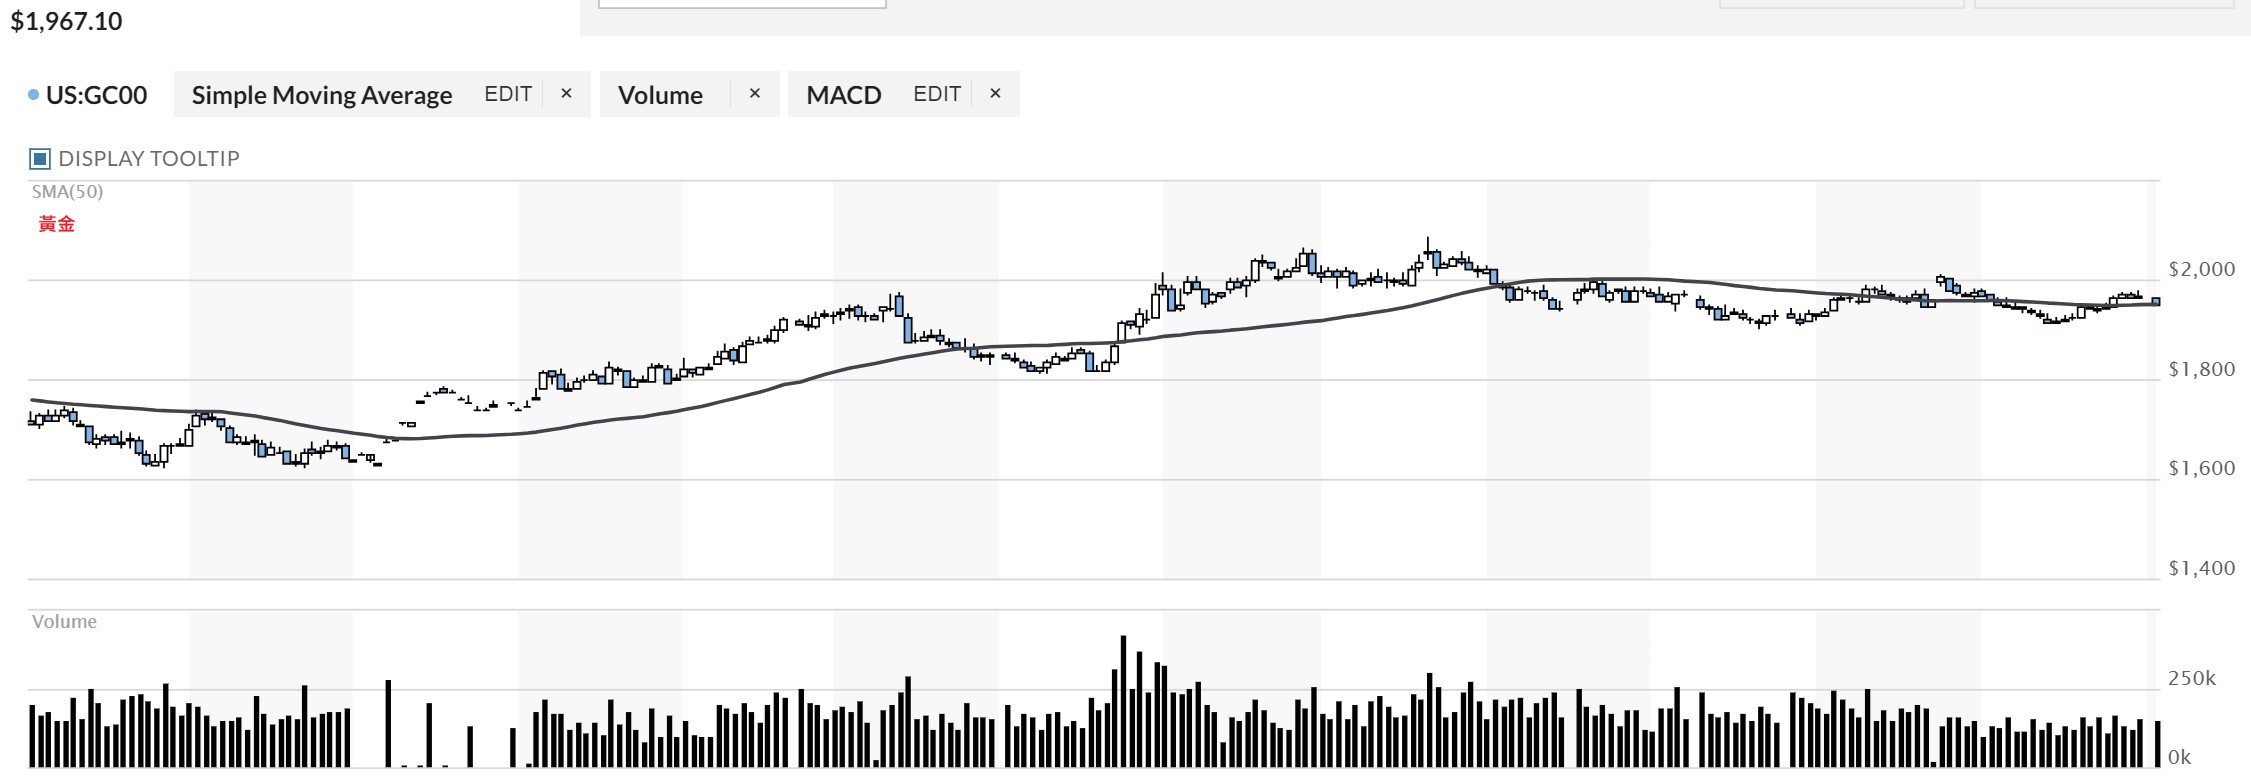Click the MACD indicator chip label
Screen dimensions: 2251x777
tap(843, 95)
